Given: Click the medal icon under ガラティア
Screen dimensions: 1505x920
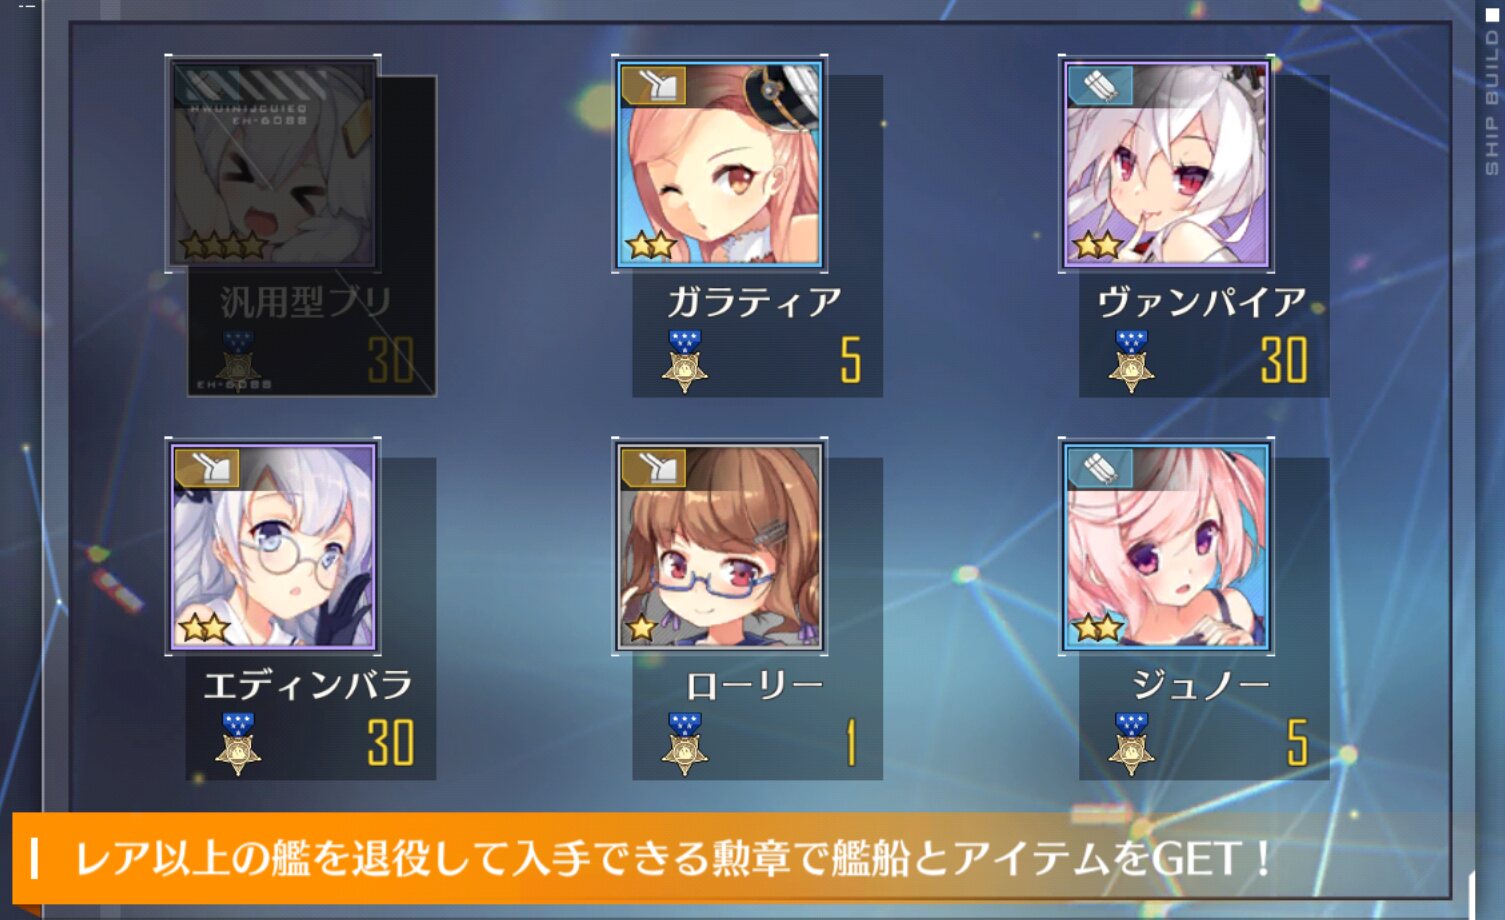Looking at the screenshot, I should pyautogui.click(x=685, y=360).
